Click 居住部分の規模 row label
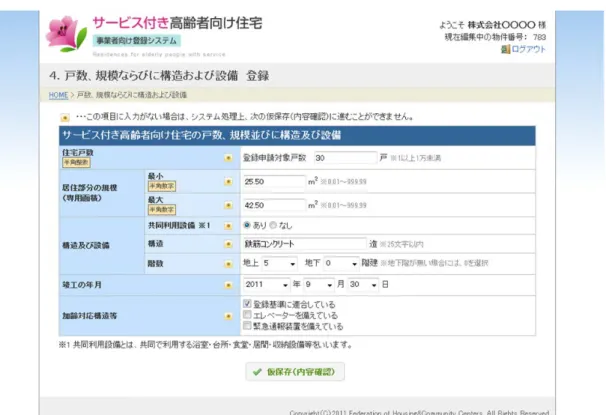 click(x=89, y=193)
